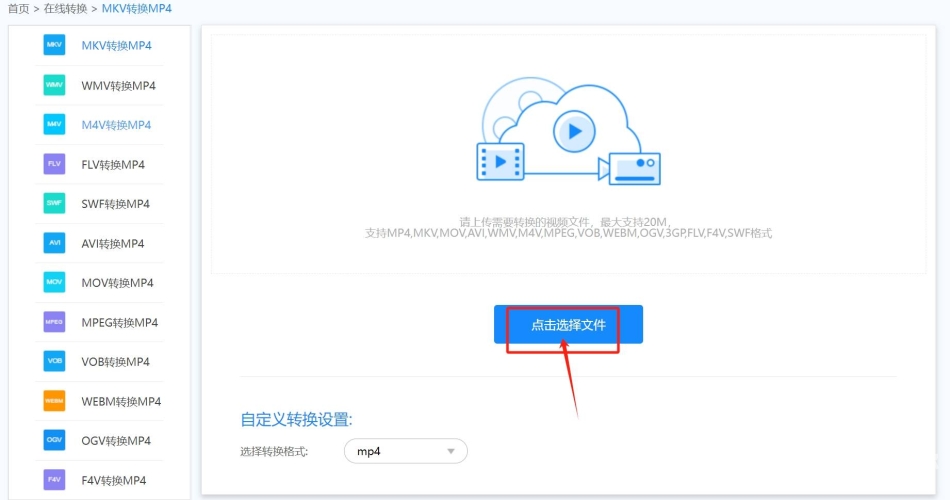Click the M4V format icon in sidebar
950x500 pixels.
(x=54, y=124)
